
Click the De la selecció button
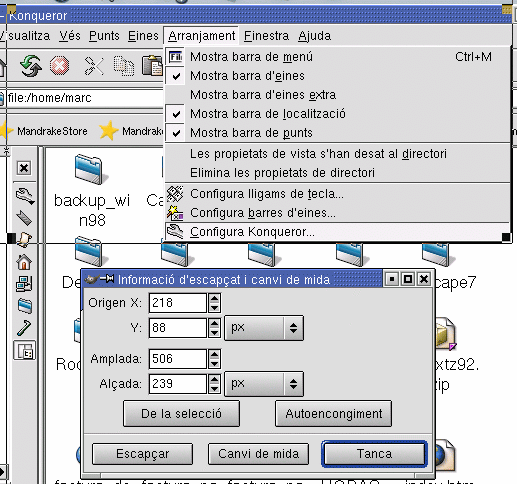[x=181, y=414]
